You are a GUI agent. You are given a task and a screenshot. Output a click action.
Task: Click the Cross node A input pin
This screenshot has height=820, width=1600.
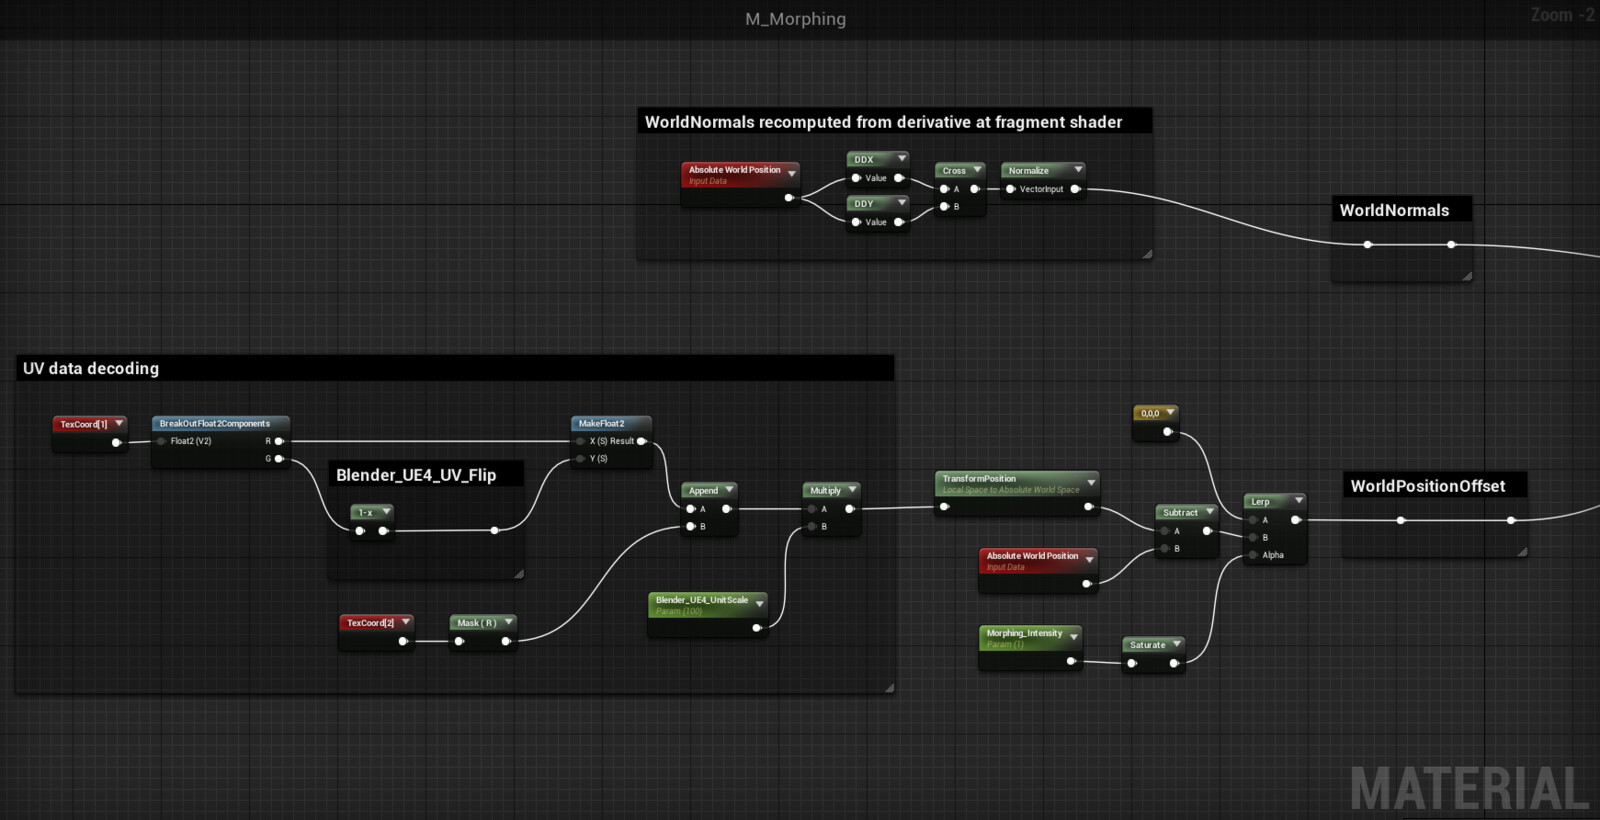[944, 189]
